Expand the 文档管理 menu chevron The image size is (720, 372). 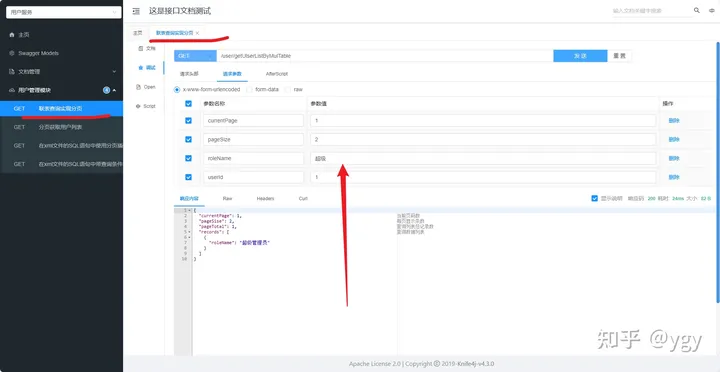pos(114,72)
